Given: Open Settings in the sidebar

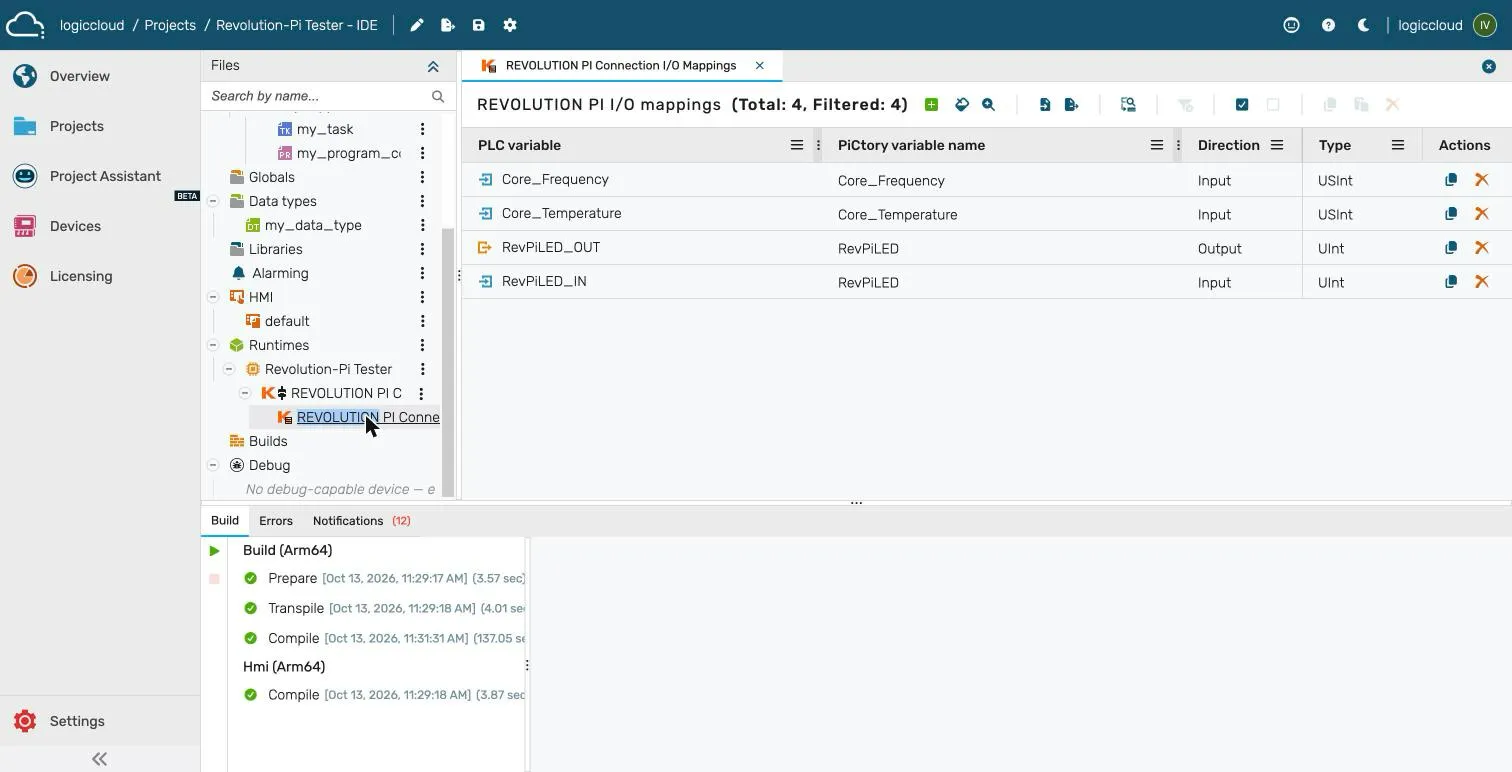Looking at the screenshot, I should point(77,721).
